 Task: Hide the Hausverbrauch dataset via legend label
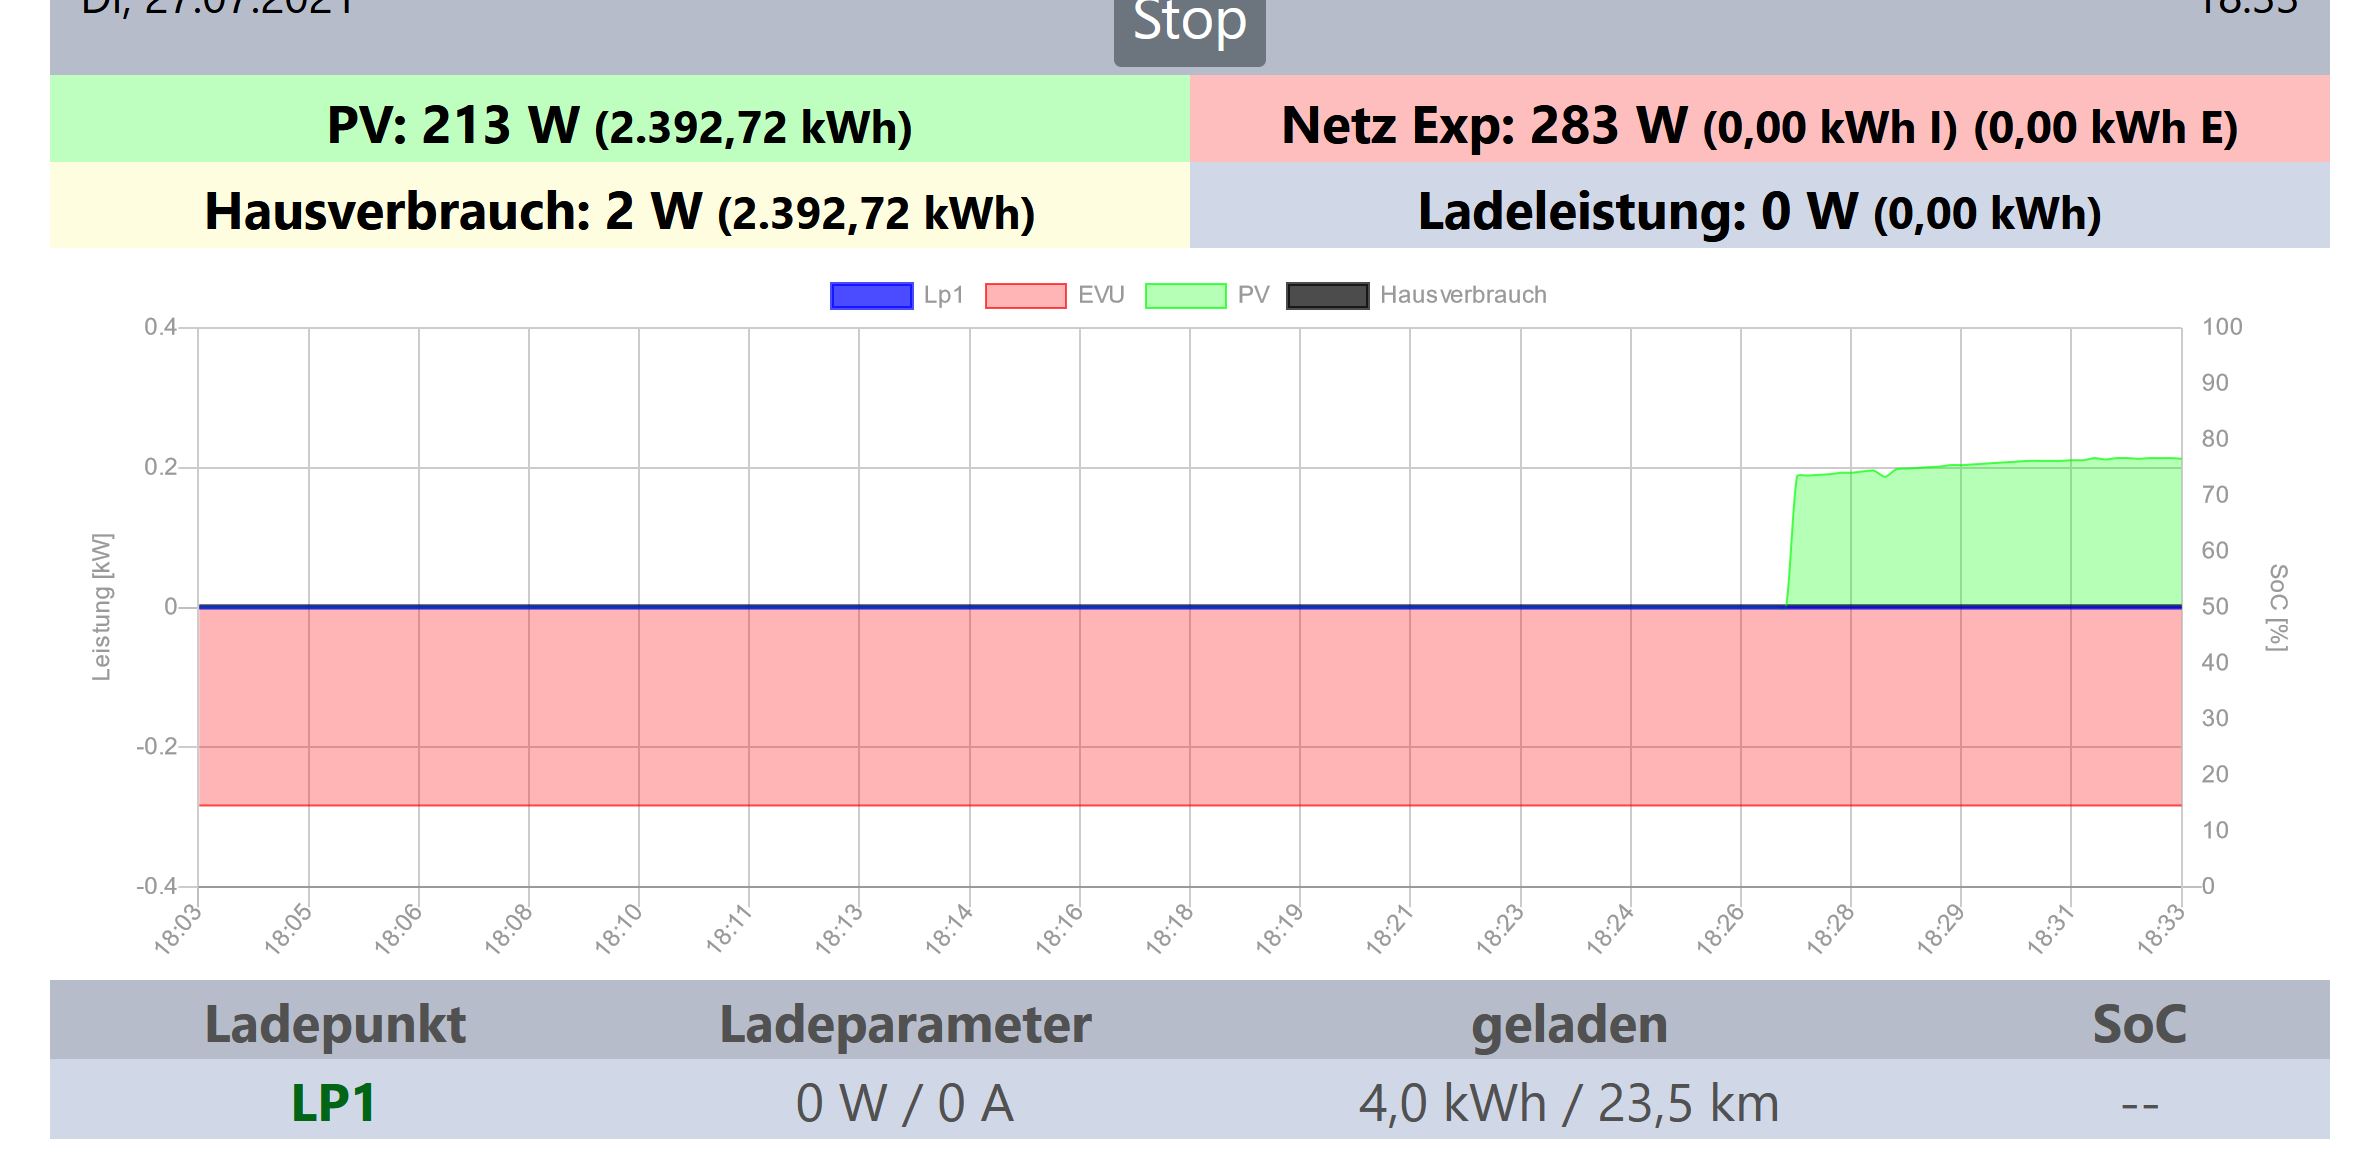coord(1462,295)
